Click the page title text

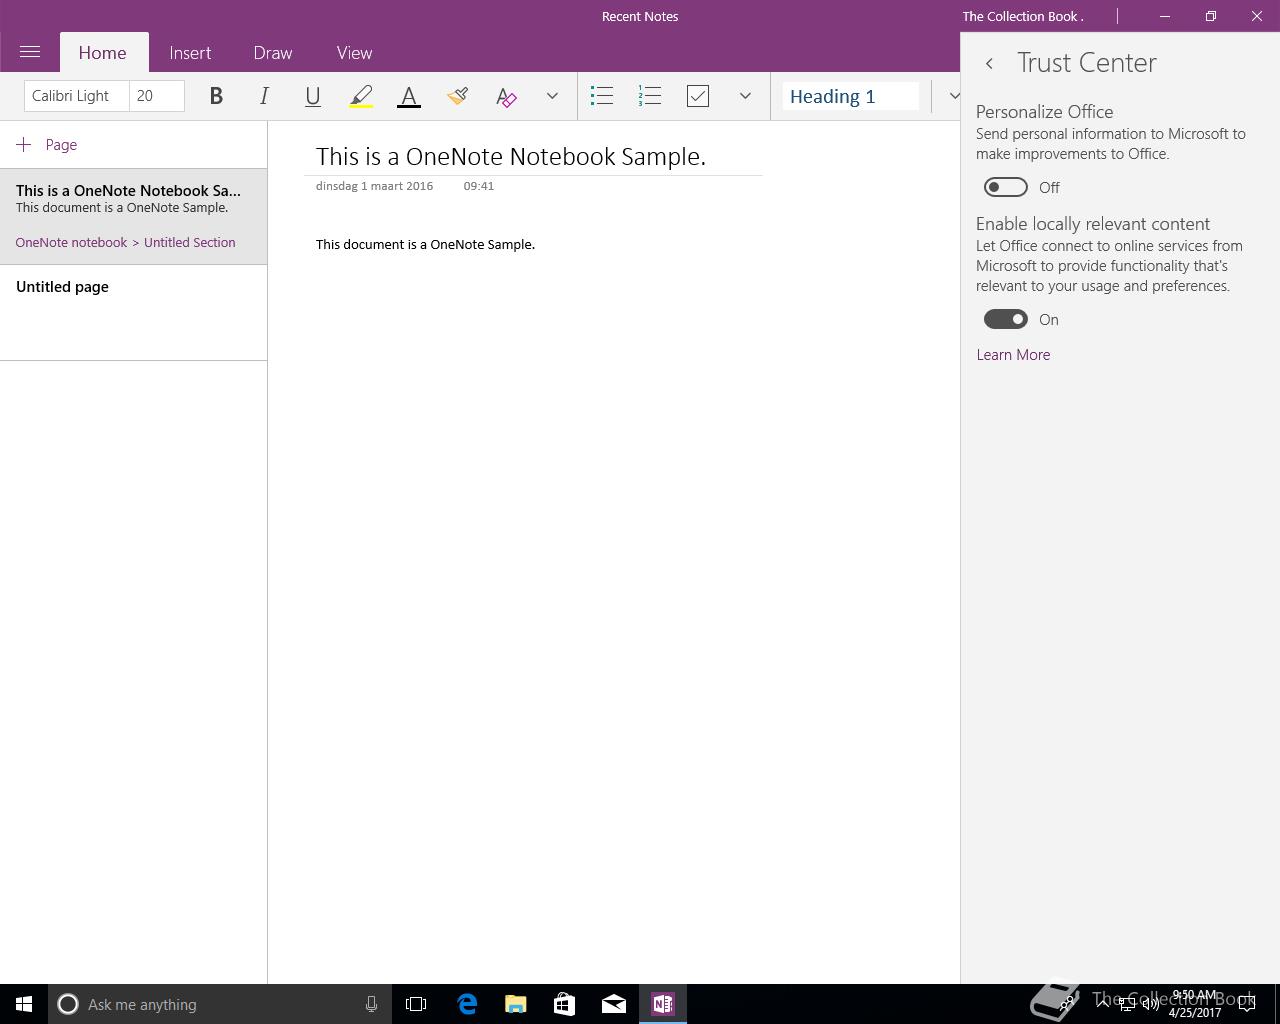[x=511, y=156]
